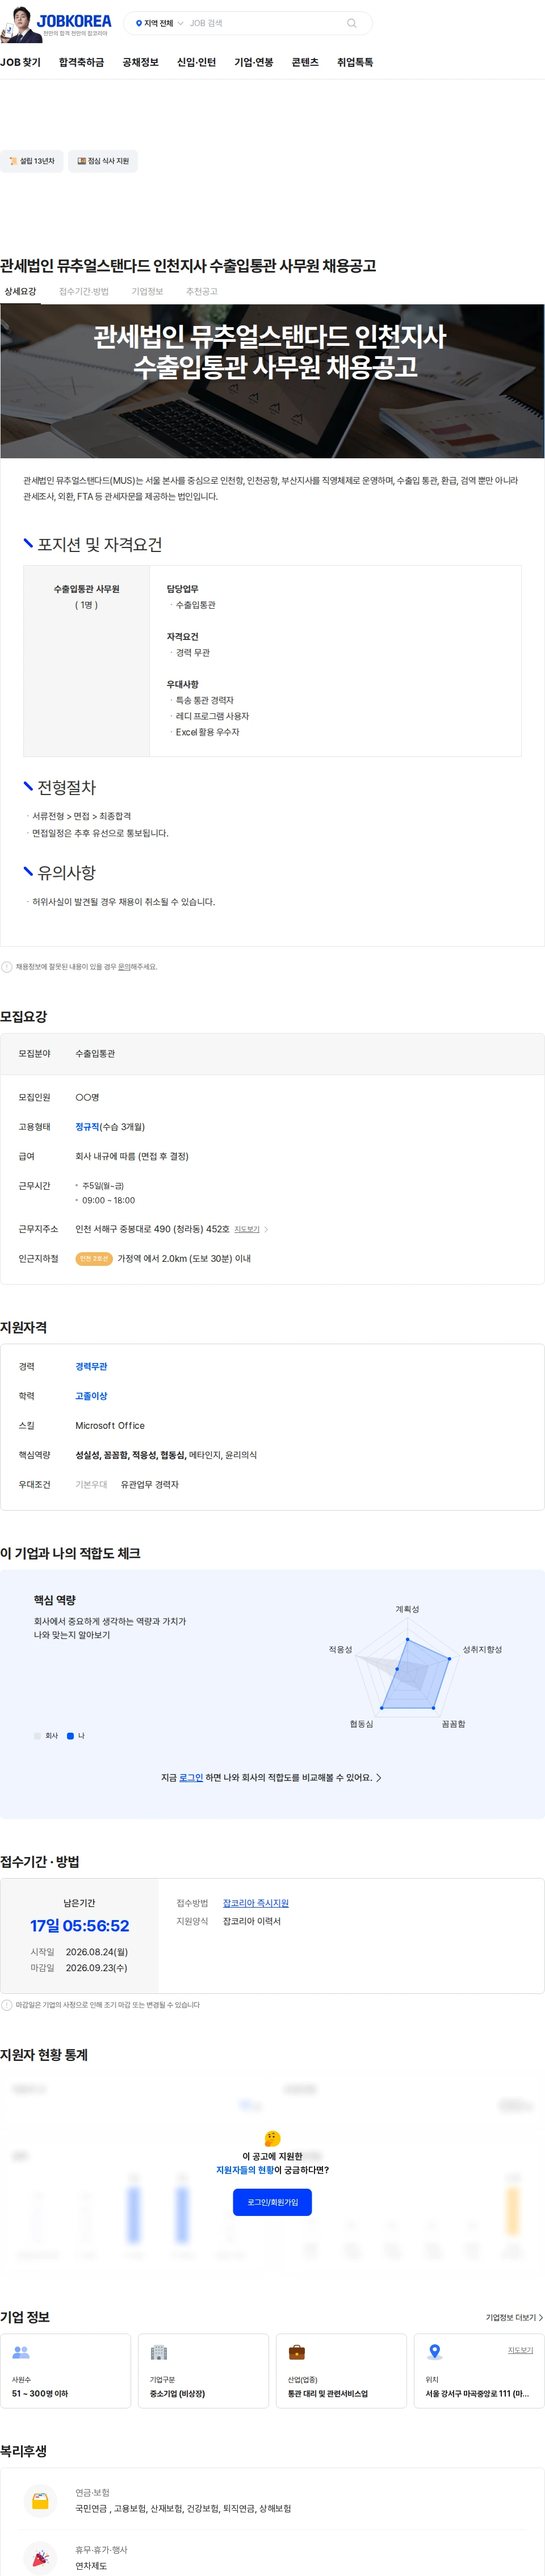Open the 신입·인턴 menu
This screenshot has height=2576, width=545.
pos(196,62)
